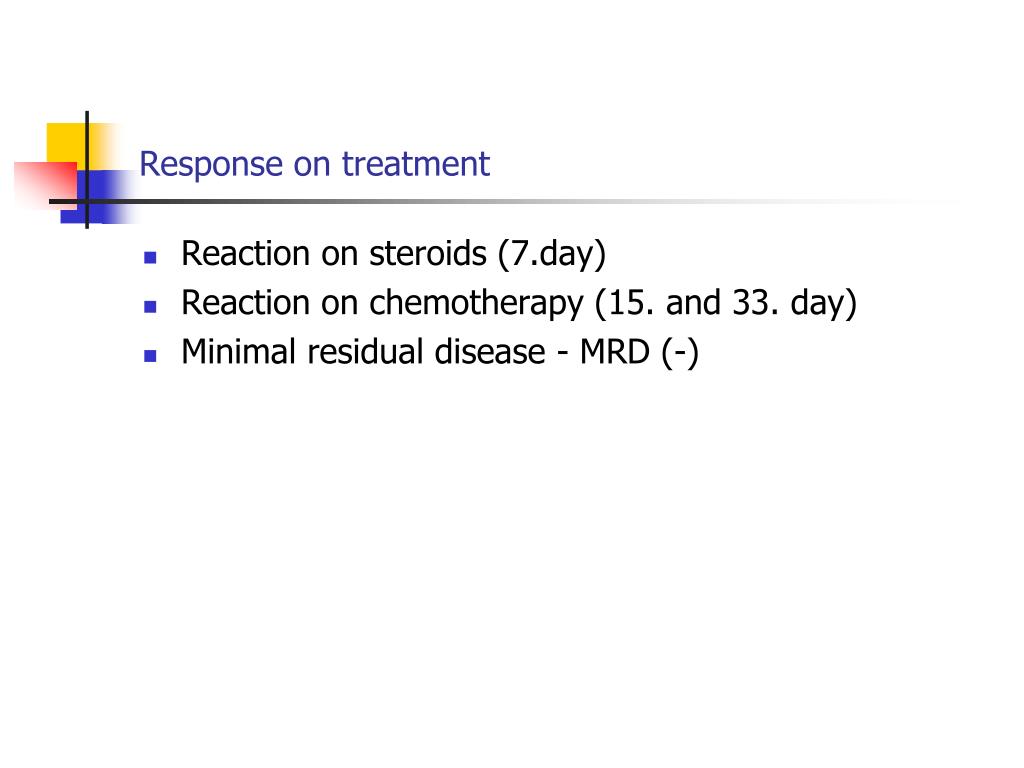
Task: Click the word "chemotherapy" in the second bullet
Action: point(476,304)
